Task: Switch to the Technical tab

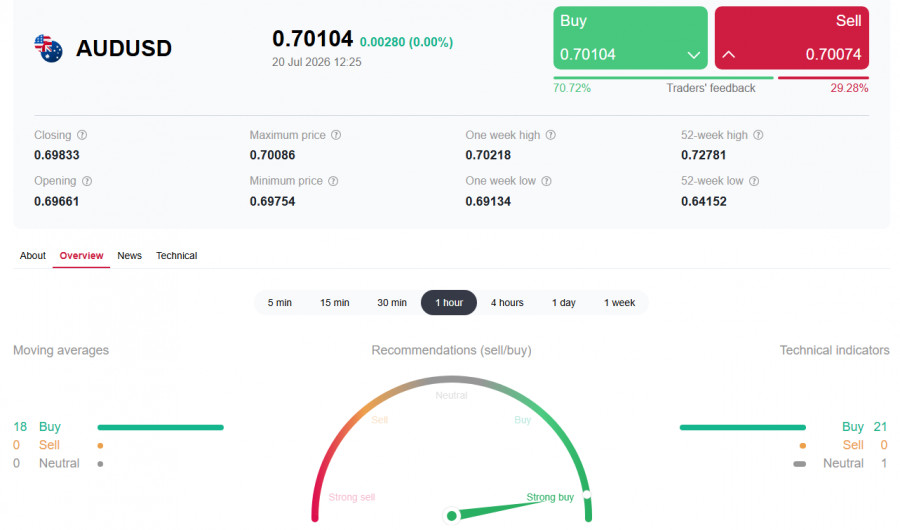Action: [176, 256]
